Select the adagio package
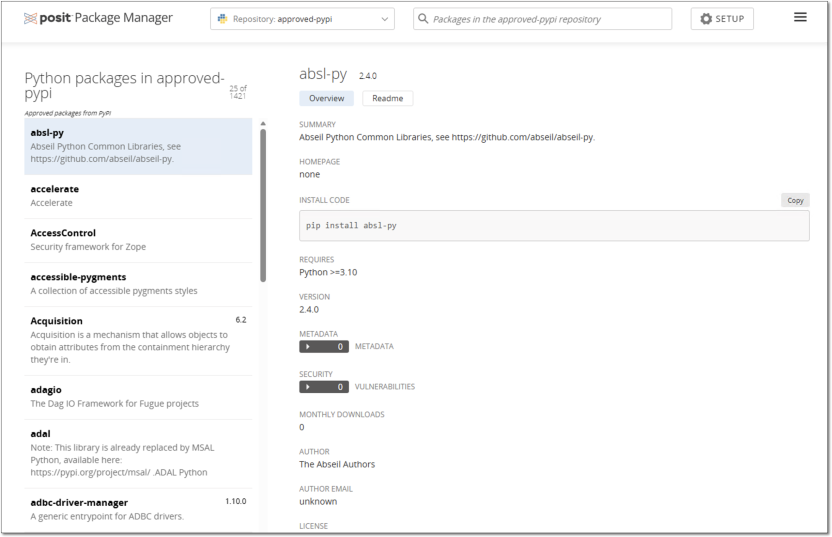 pos(138,397)
